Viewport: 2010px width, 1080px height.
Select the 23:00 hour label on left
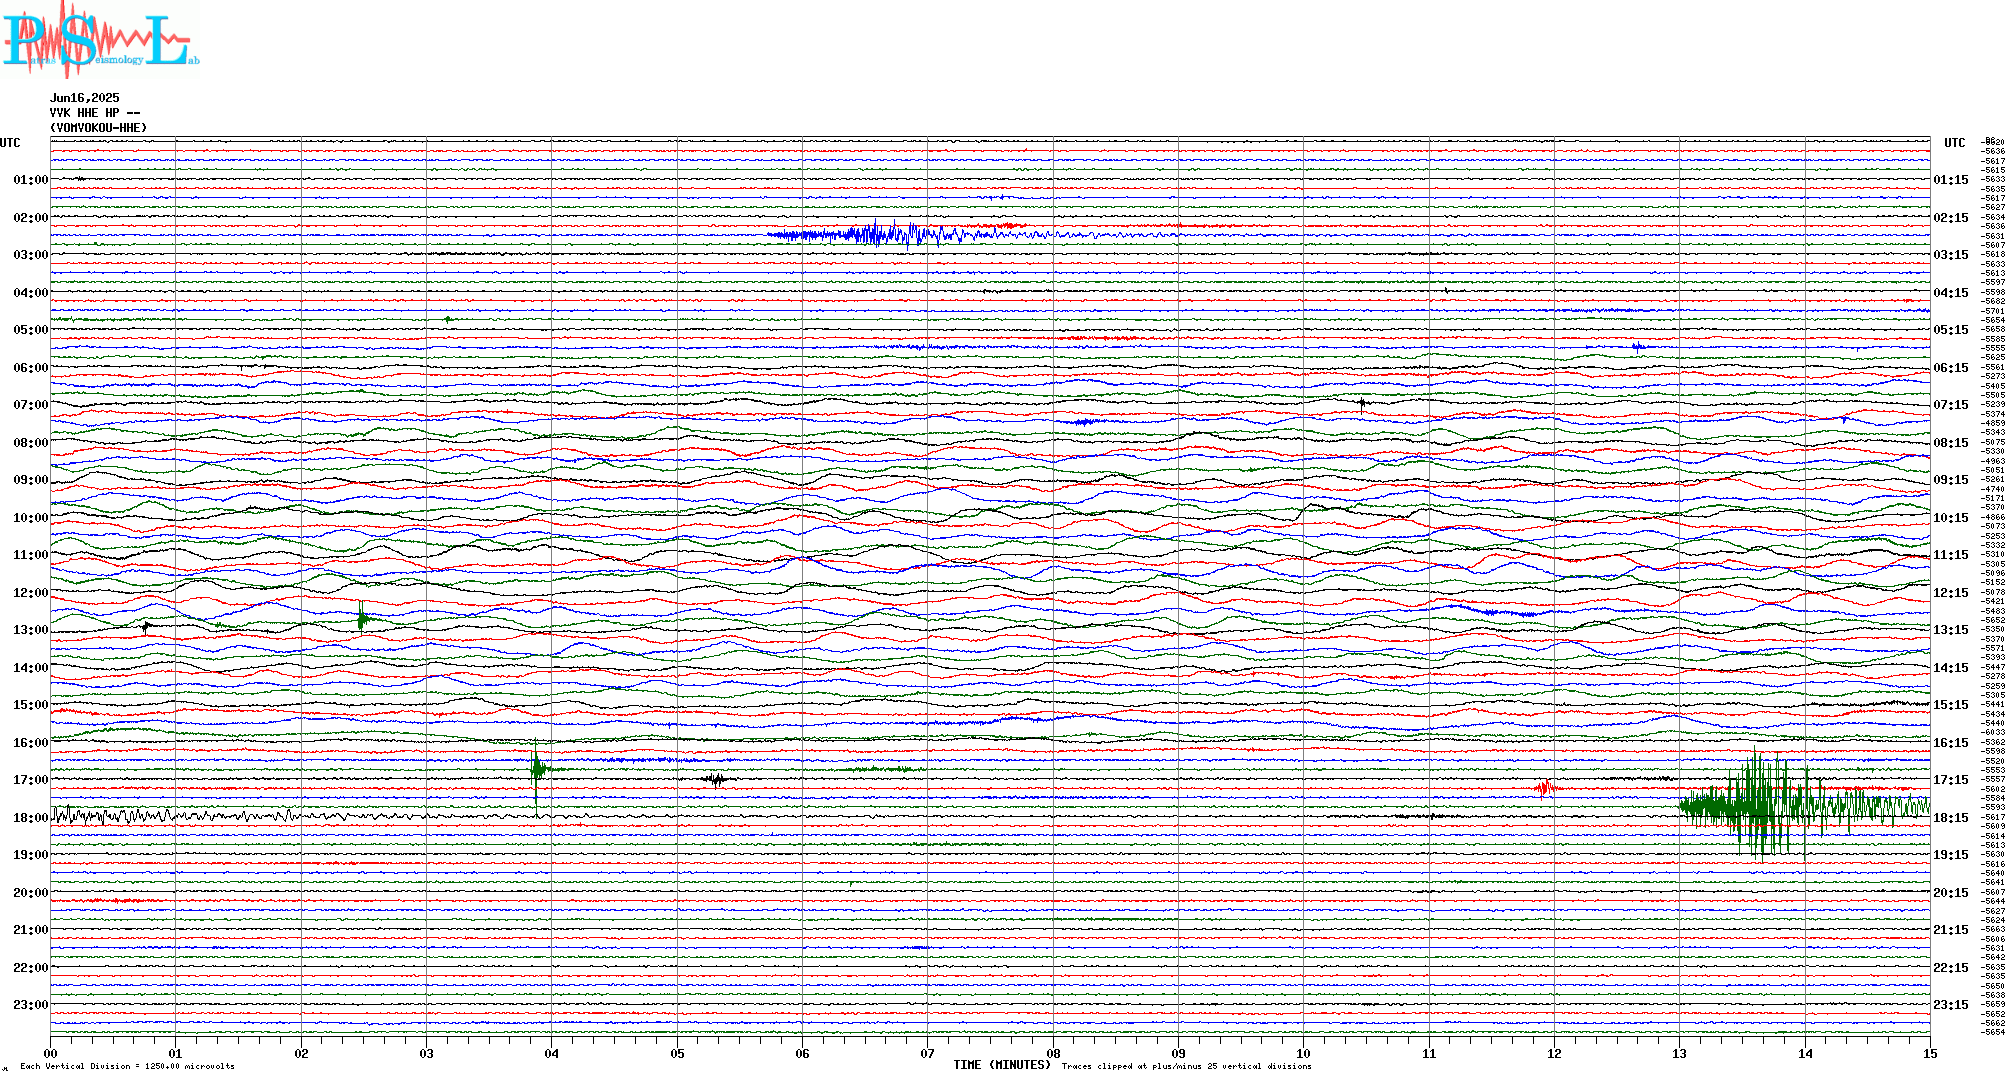point(30,1005)
